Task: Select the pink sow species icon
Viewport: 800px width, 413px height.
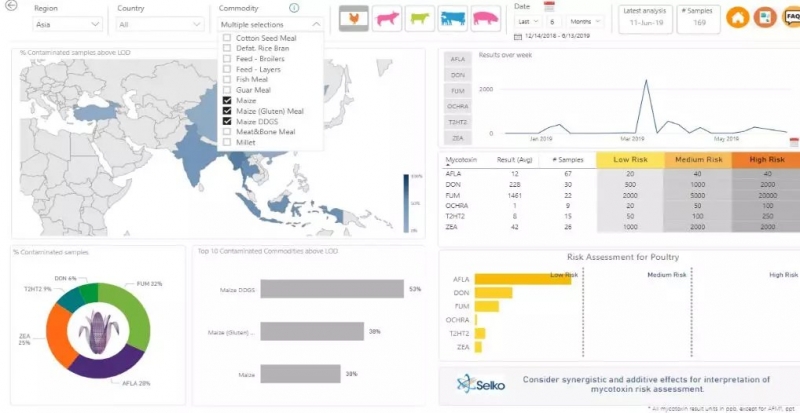Action: [485, 18]
